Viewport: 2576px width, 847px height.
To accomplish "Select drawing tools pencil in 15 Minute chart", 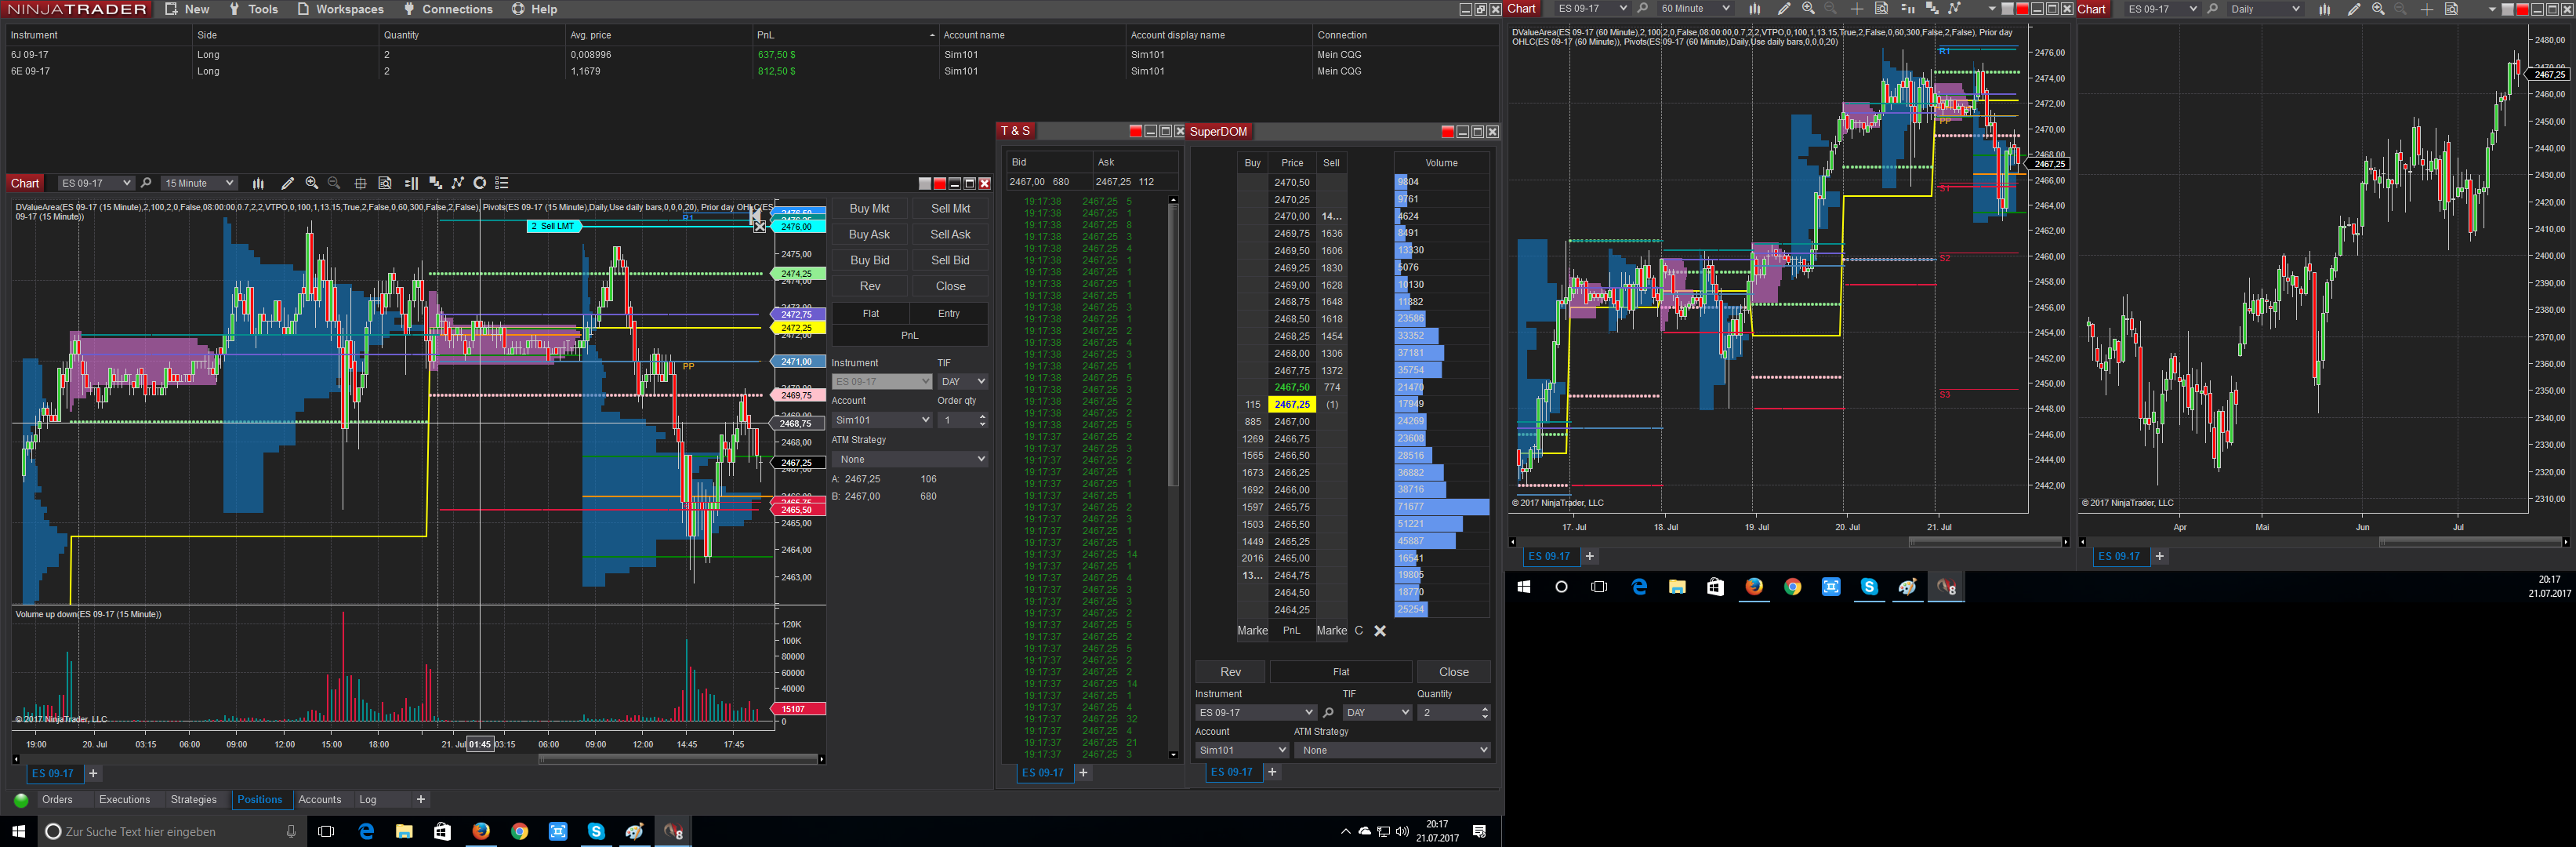I will (287, 183).
